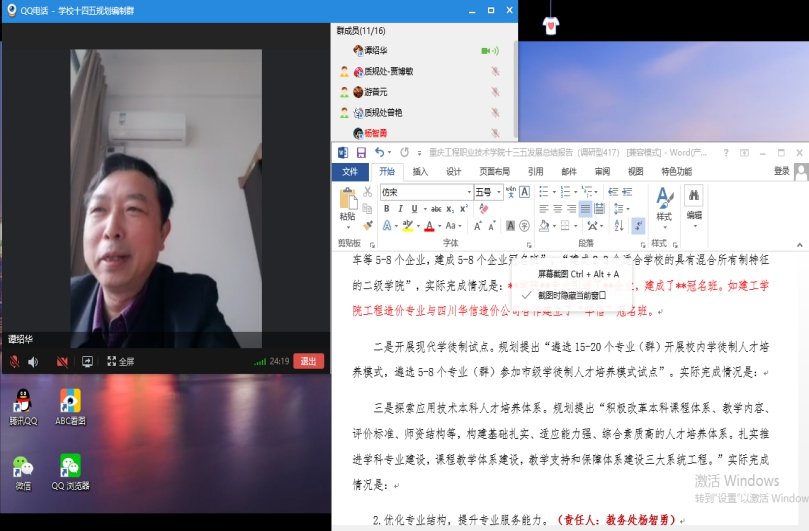Viewport: 809px width, 531px height.
Task: Open highlight color dropdown arrow
Action: click(418, 226)
